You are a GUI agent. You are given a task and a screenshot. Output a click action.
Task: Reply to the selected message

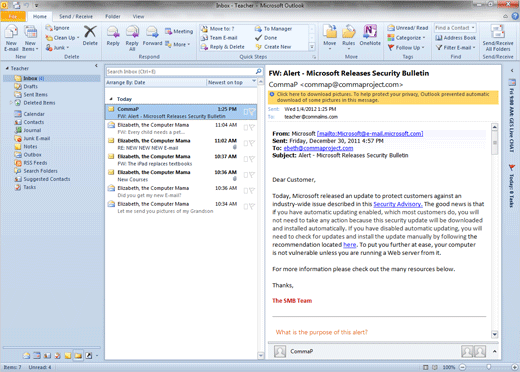point(113,36)
